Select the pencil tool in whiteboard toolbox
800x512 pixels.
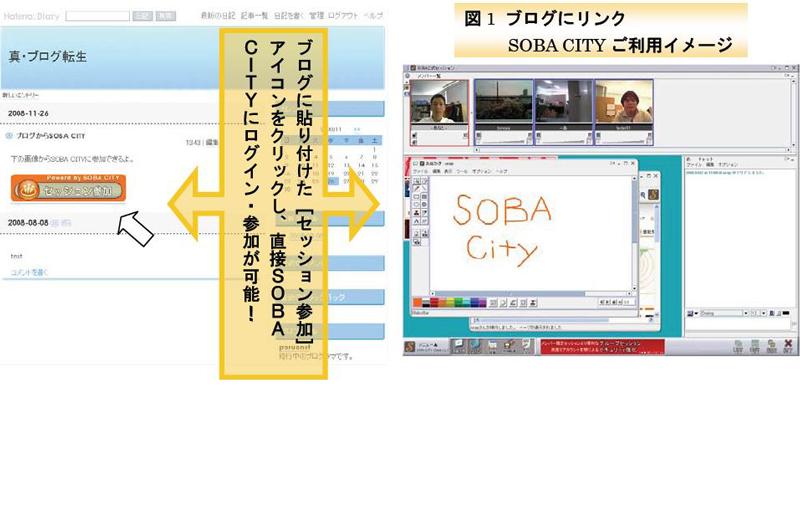click(417, 189)
